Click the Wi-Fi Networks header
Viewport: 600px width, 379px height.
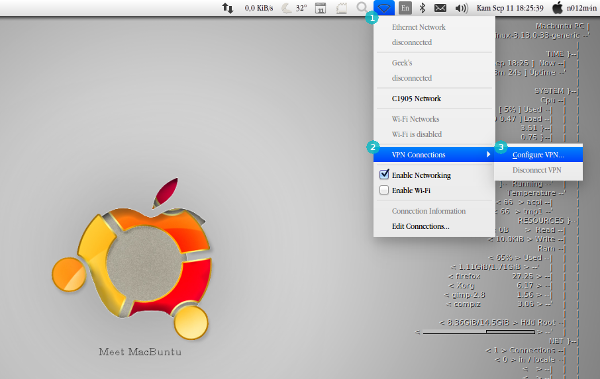pyautogui.click(x=415, y=119)
